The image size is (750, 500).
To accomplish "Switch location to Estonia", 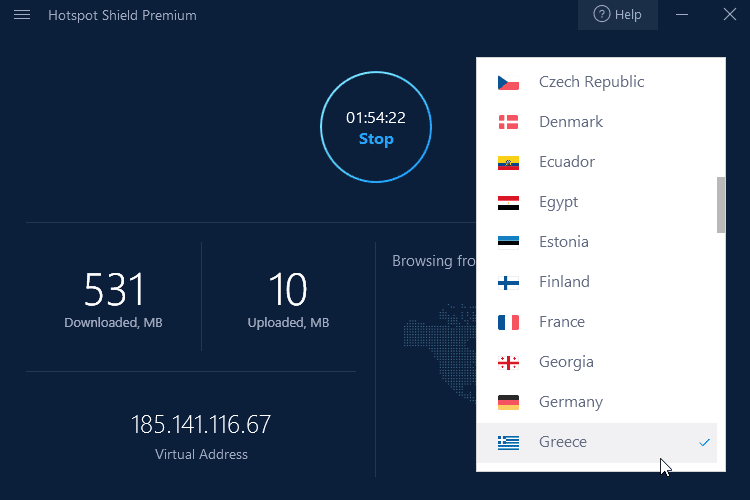I will point(596,242).
